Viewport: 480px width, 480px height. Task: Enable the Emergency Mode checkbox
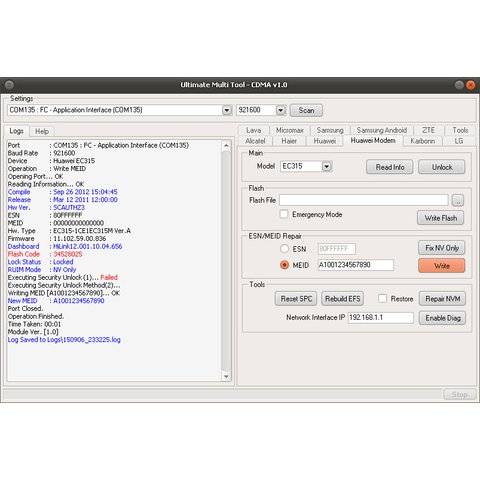click(x=284, y=214)
